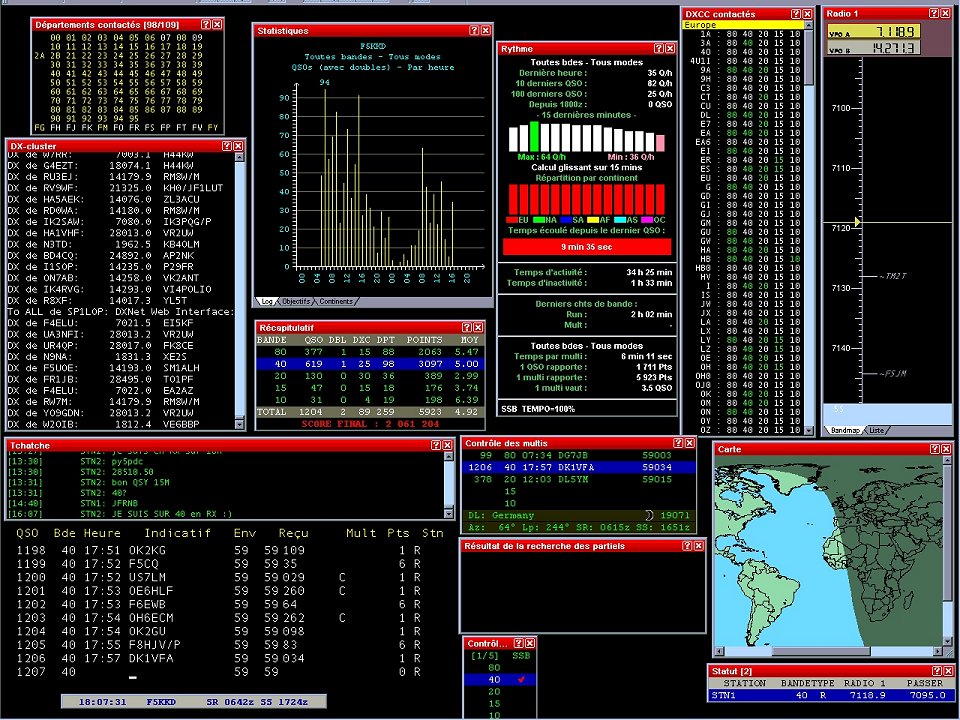Open help for the Récapitulatif window
This screenshot has width=960, height=720.
[x=467, y=327]
